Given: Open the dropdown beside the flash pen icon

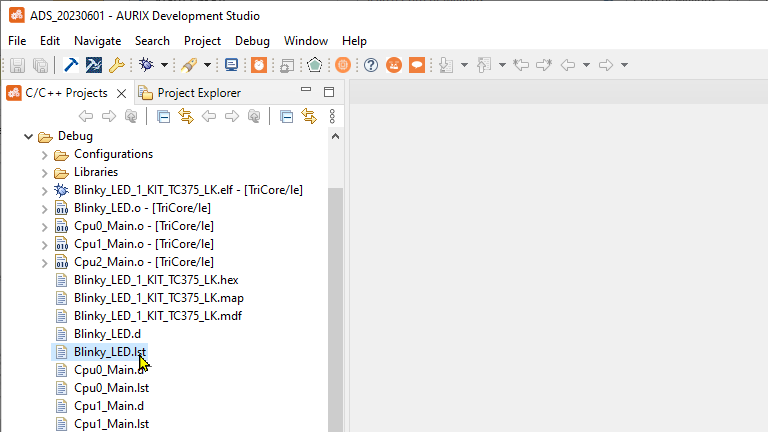Looking at the screenshot, I should coord(207,65).
